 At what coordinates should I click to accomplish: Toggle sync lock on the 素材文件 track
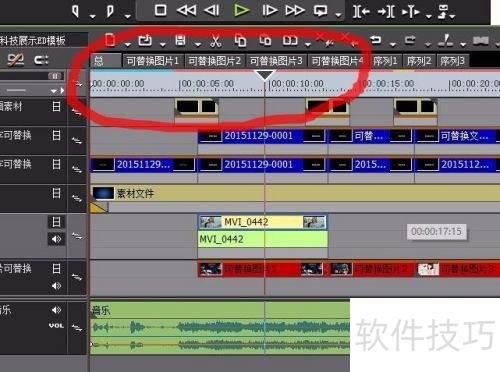[x=77, y=199]
